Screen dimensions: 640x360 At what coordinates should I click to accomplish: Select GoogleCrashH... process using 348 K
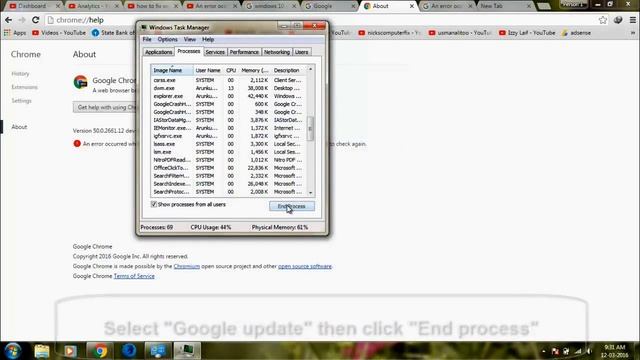[x=229, y=112]
